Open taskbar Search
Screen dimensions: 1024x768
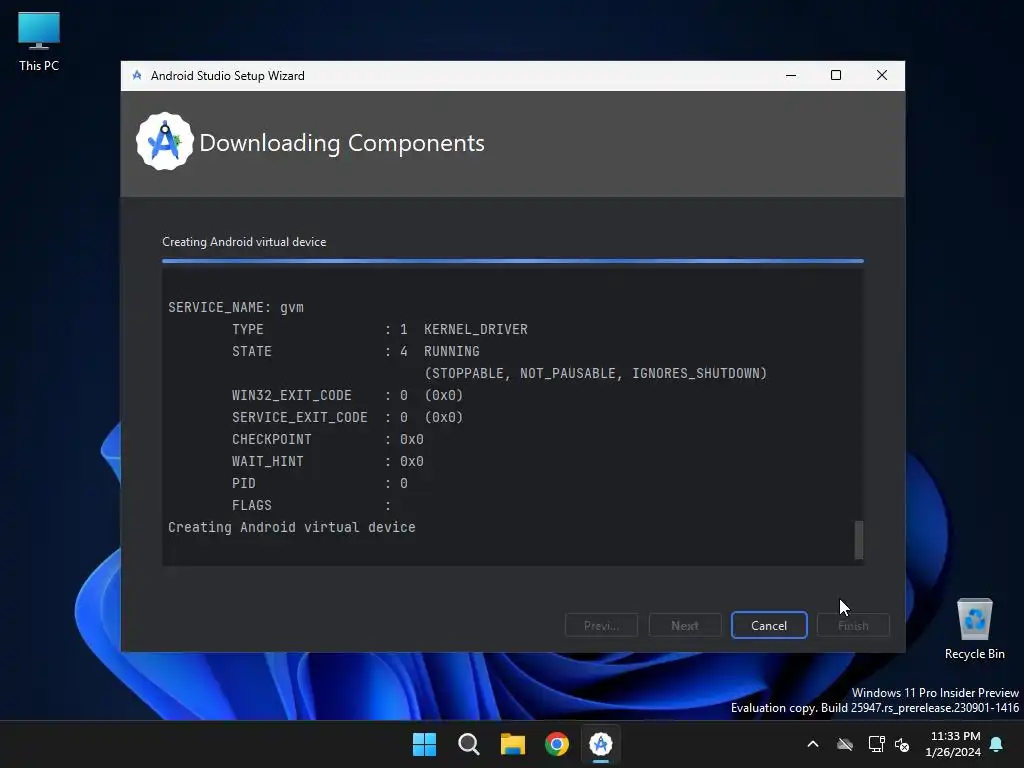click(469, 744)
